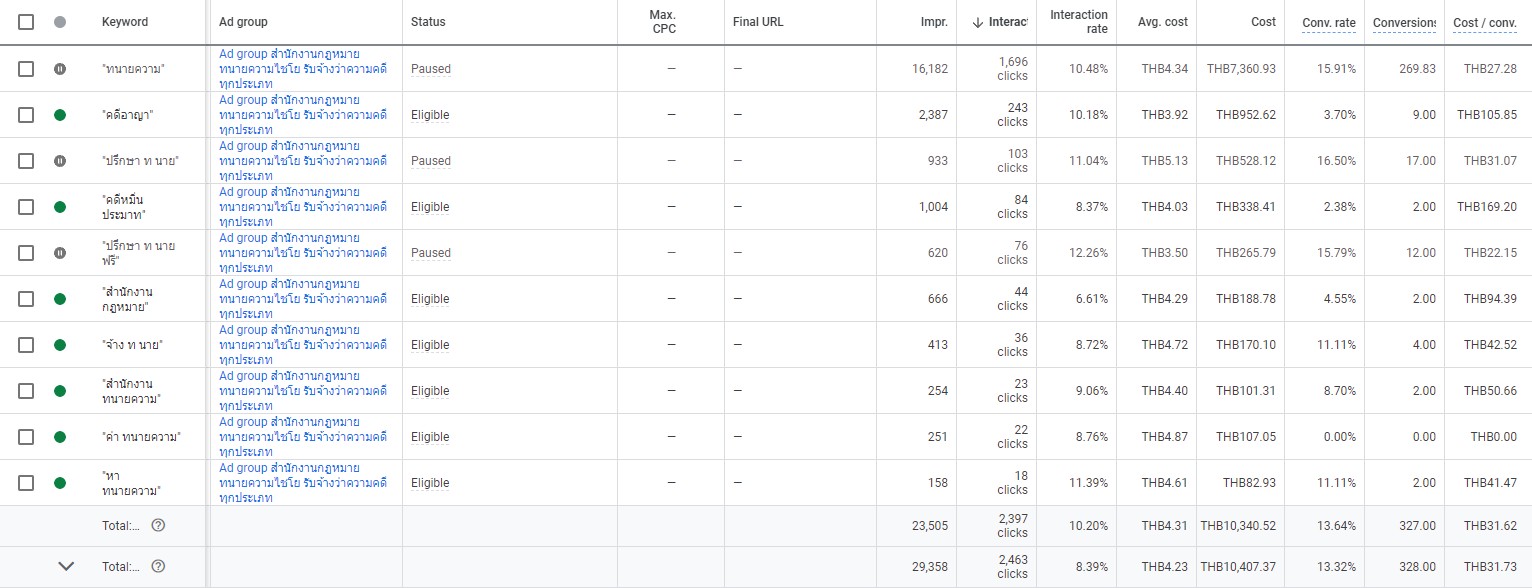Click green status dot for "ค่า ทนายความ" keyword
The image size is (1532, 588).
(x=60, y=437)
